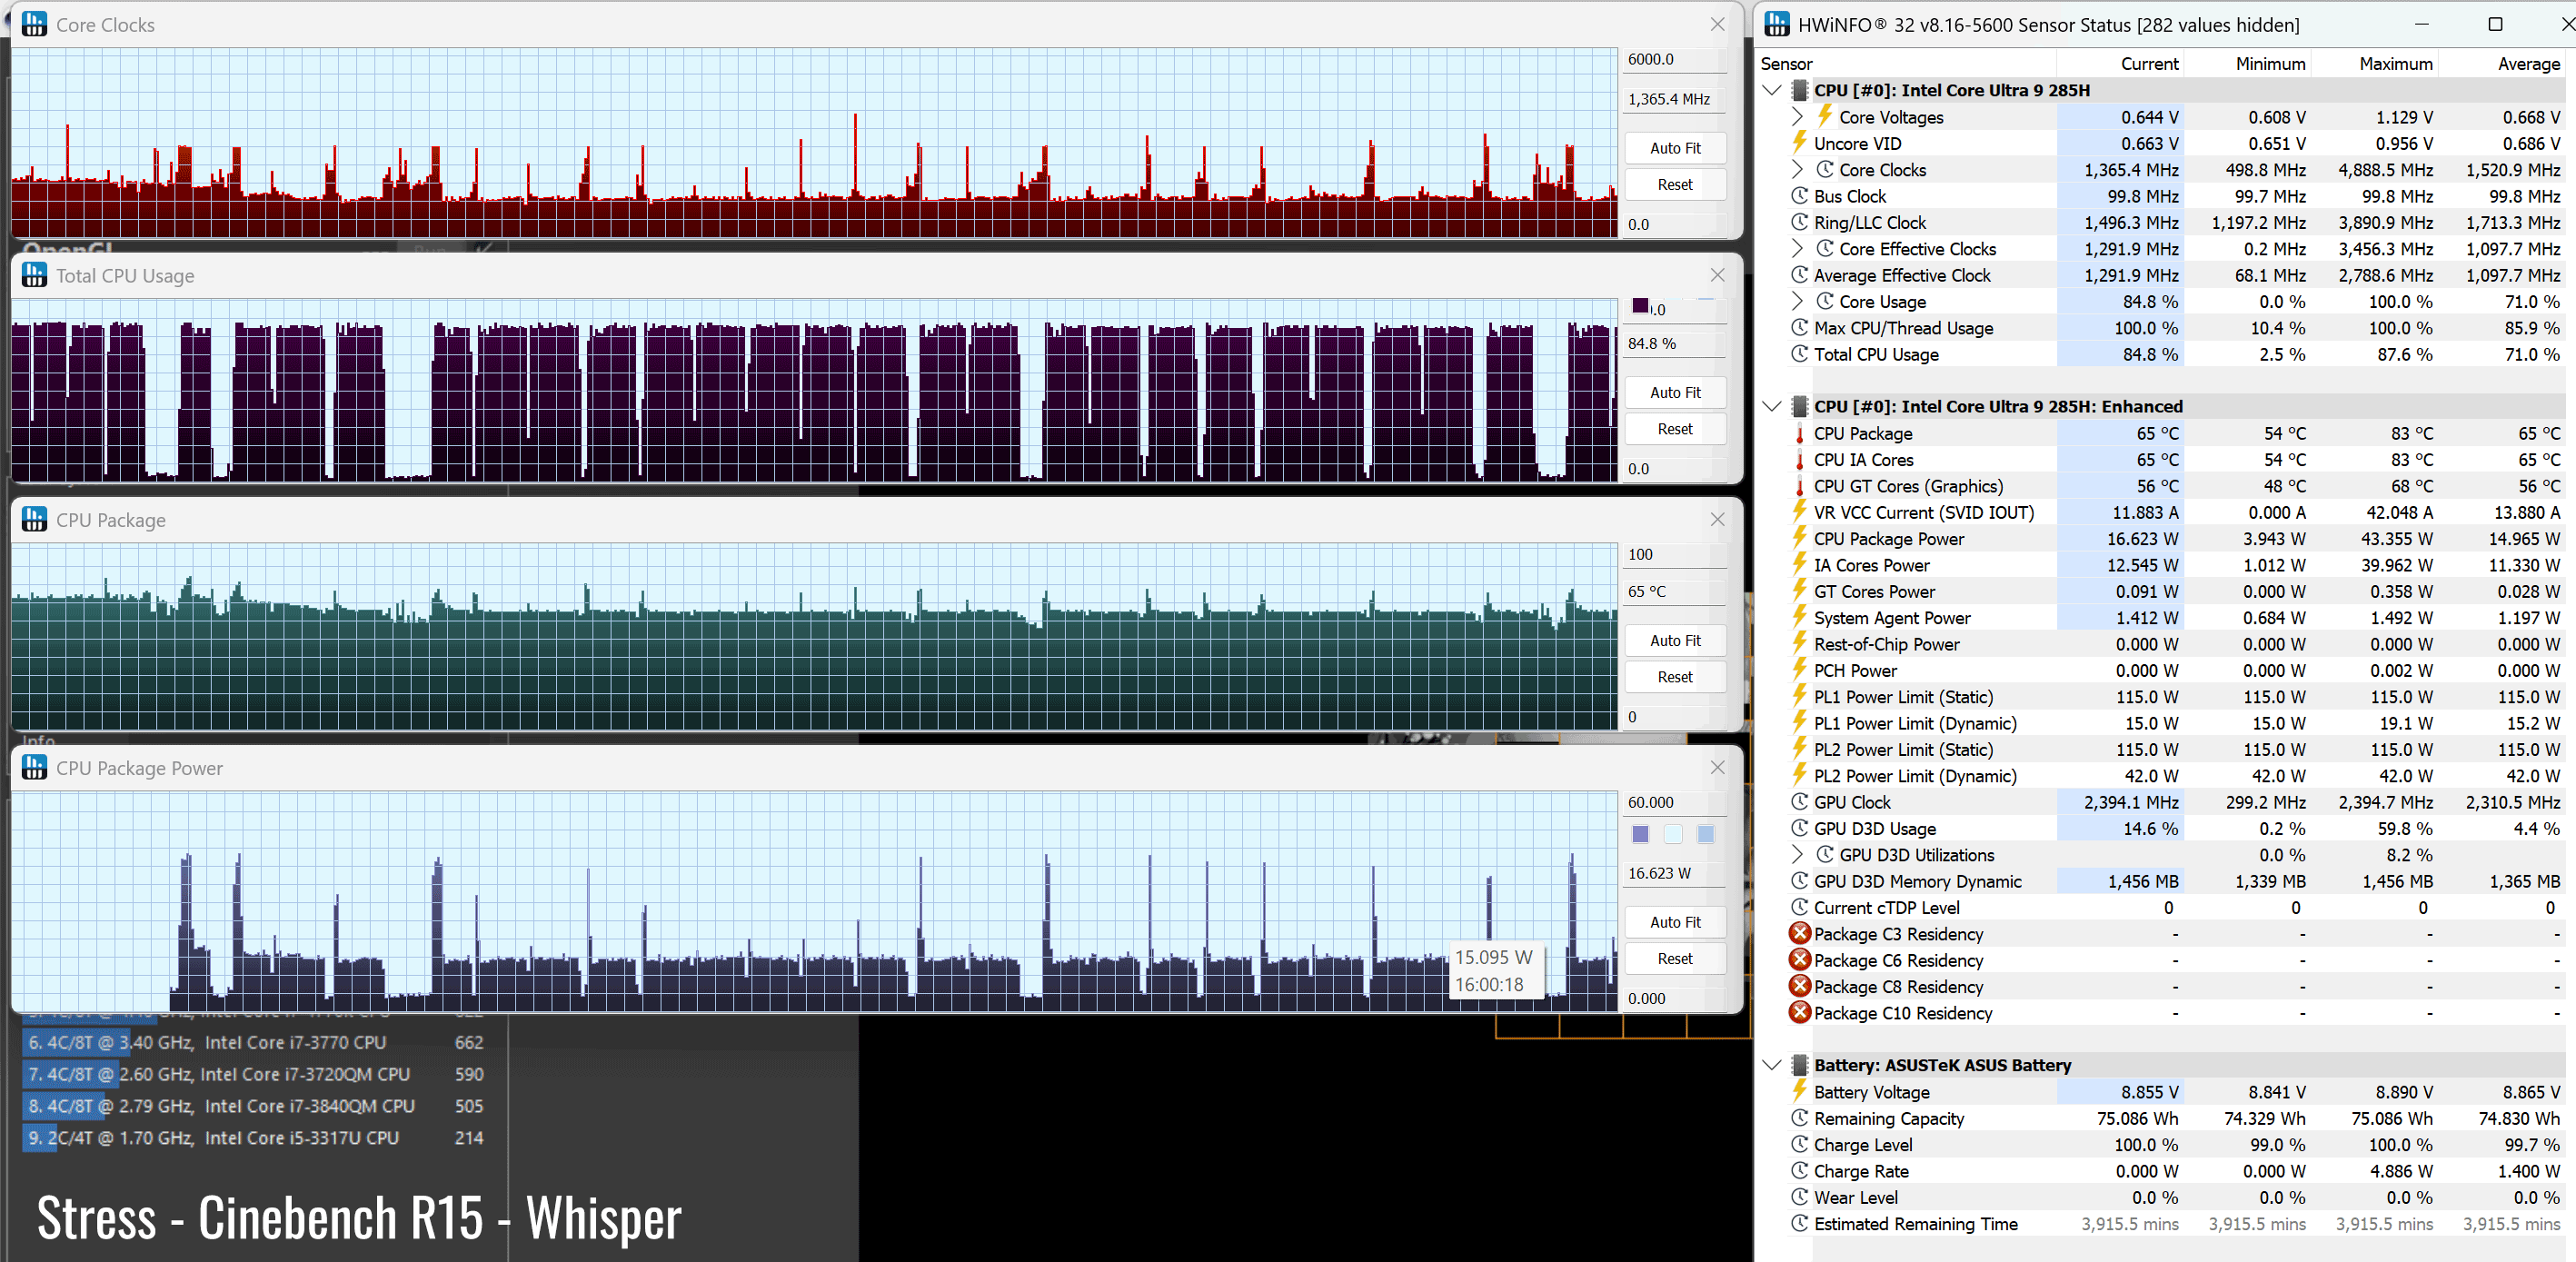
Task: Click Reset in CPU Package Power graph
Action: (x=1675, y=958)
